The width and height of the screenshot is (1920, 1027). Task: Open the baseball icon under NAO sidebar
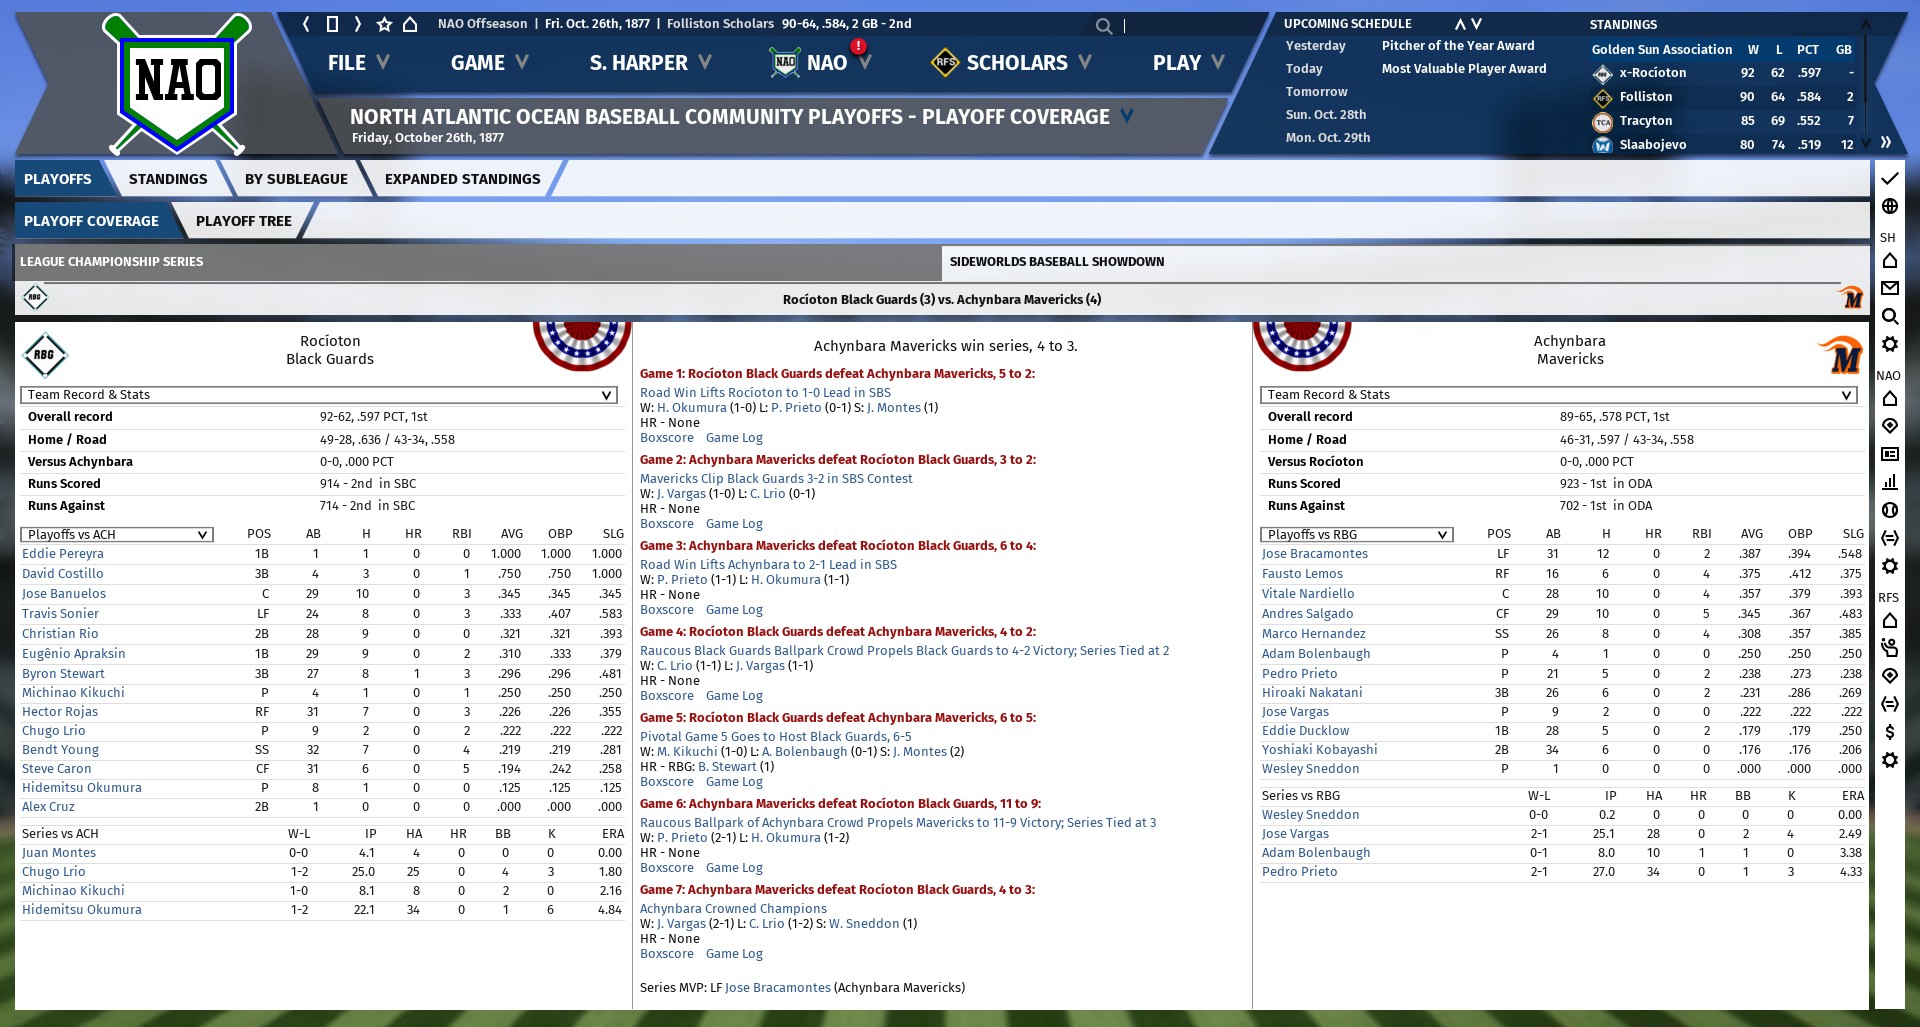click(1889, 510)
